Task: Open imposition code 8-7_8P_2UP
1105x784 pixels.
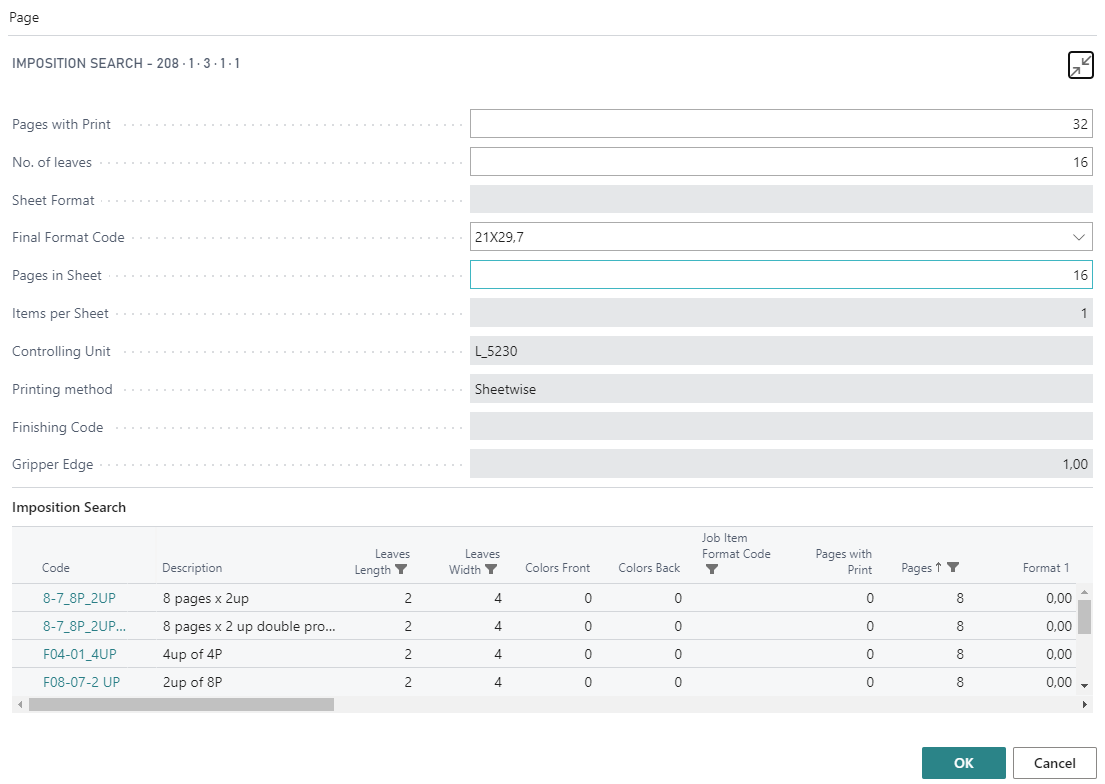Action: tap(79, 598)
